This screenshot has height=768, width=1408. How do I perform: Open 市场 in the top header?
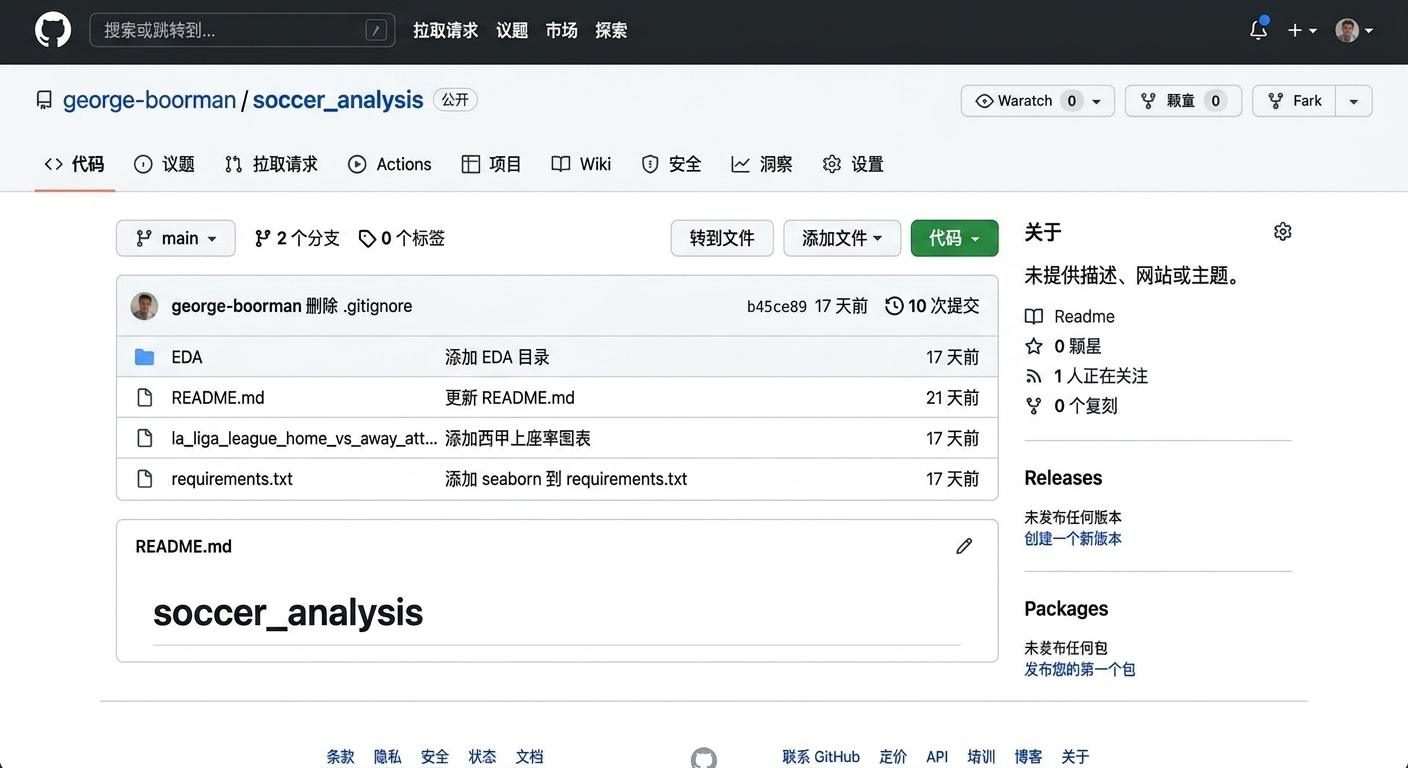pos(562,30)
